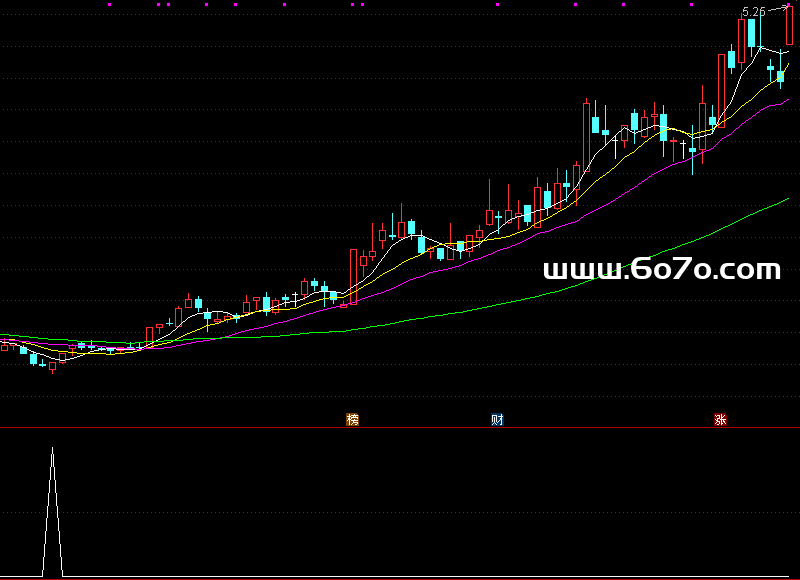Click the red 涨 marker icon
Screen dimensions: 800x580
(720, 420)
